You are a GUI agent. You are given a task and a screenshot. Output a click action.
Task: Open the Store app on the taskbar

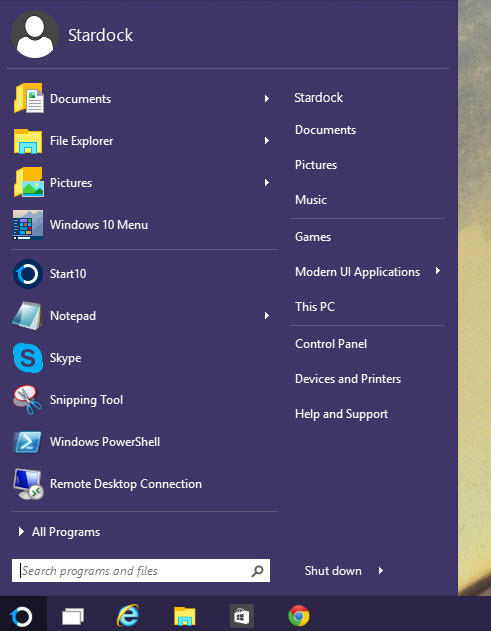pyautogui.click(x=241, y=616)
